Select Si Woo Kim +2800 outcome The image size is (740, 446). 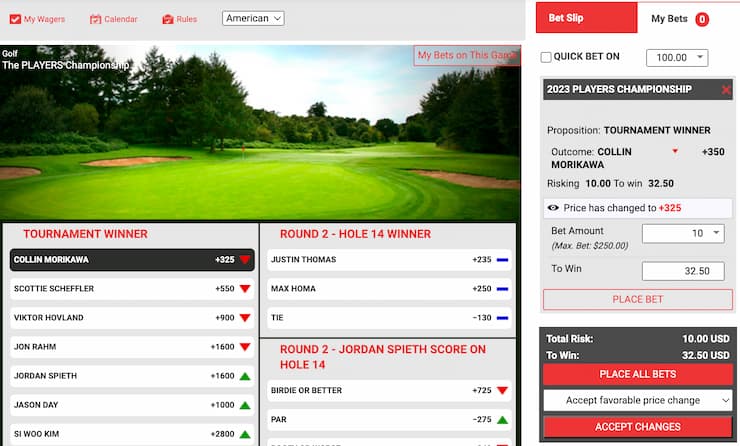point(132,434)
